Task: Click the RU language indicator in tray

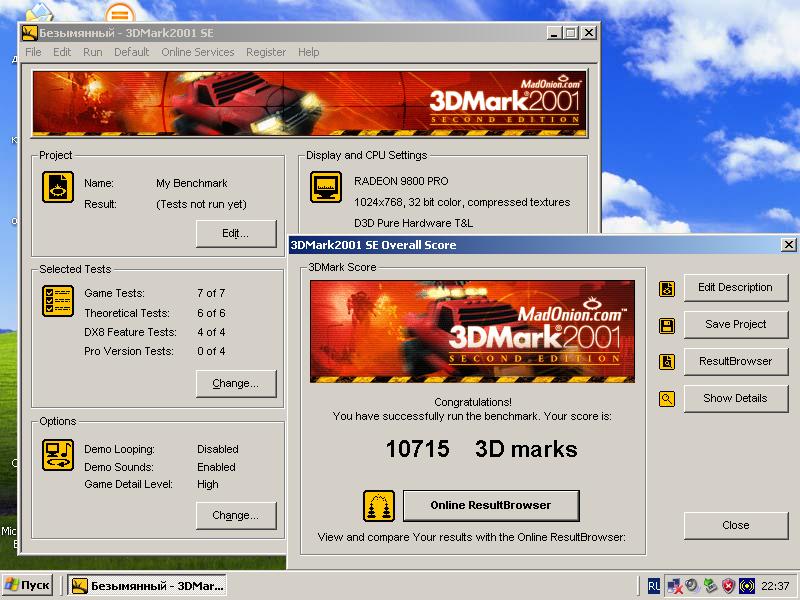Action: point(653,586)
